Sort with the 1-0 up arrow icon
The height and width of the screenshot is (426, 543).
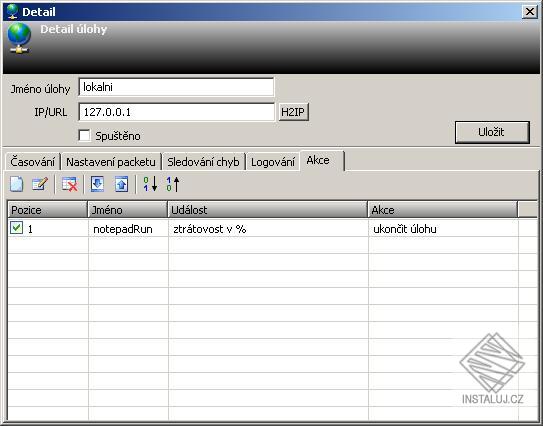(173, 184)
